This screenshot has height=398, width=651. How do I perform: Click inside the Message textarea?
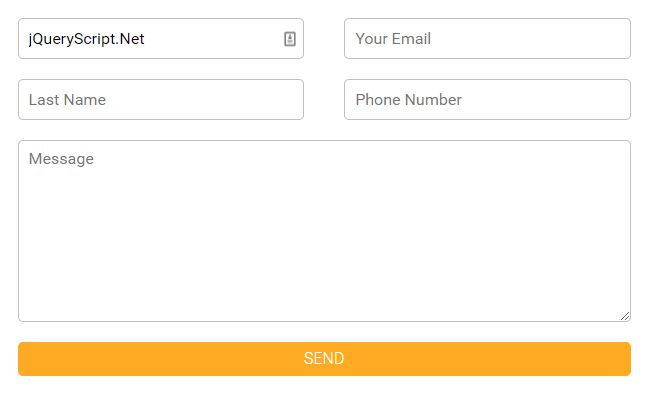pos(324,231)
